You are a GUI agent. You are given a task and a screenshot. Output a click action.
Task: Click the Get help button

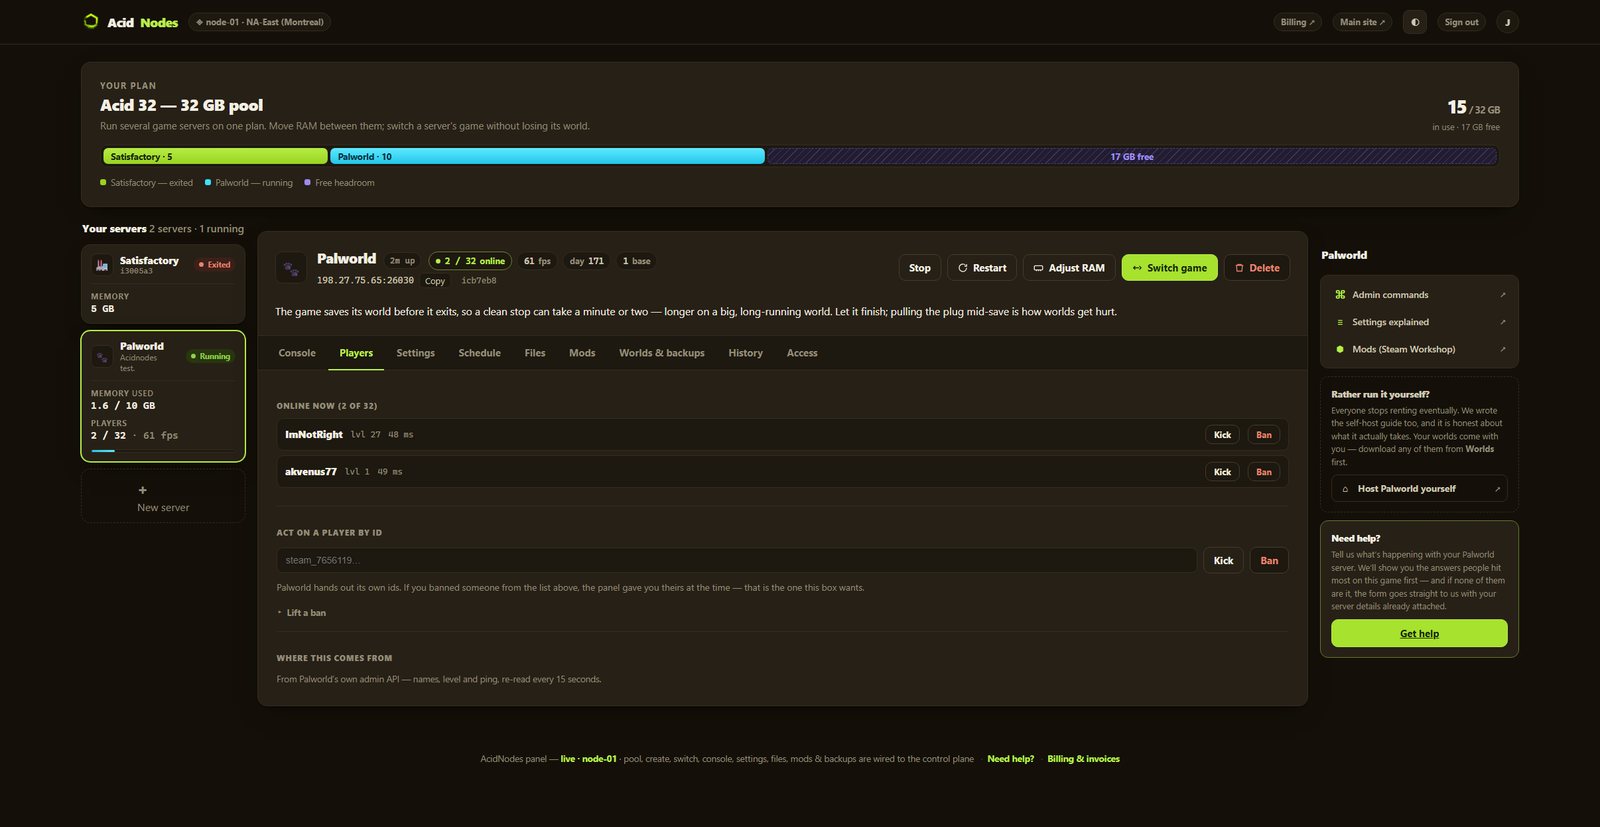point(1419,633)
